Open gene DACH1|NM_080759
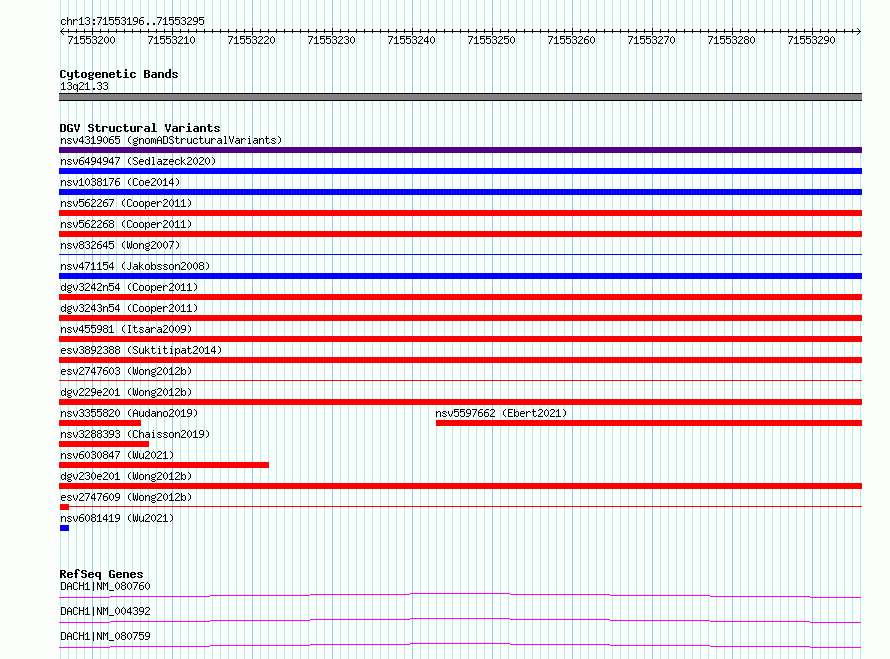 click(x=105, y=636)
